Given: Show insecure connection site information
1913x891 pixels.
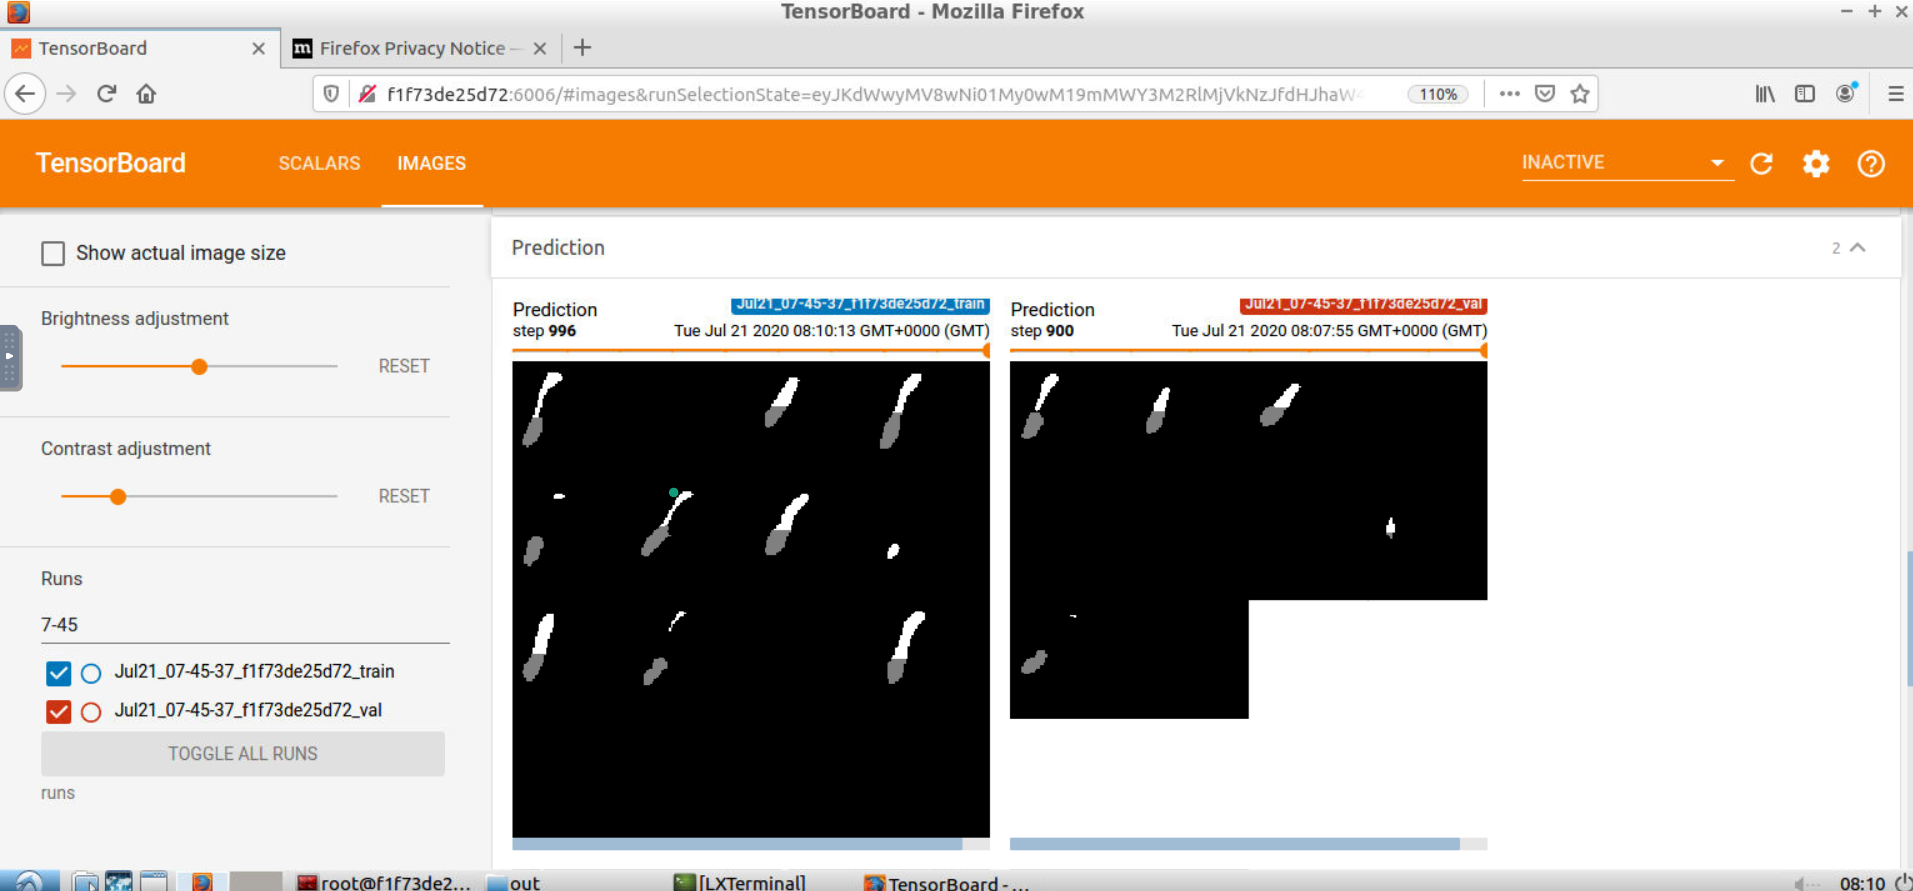Looking at the screenshot, I should click(367, 94).
